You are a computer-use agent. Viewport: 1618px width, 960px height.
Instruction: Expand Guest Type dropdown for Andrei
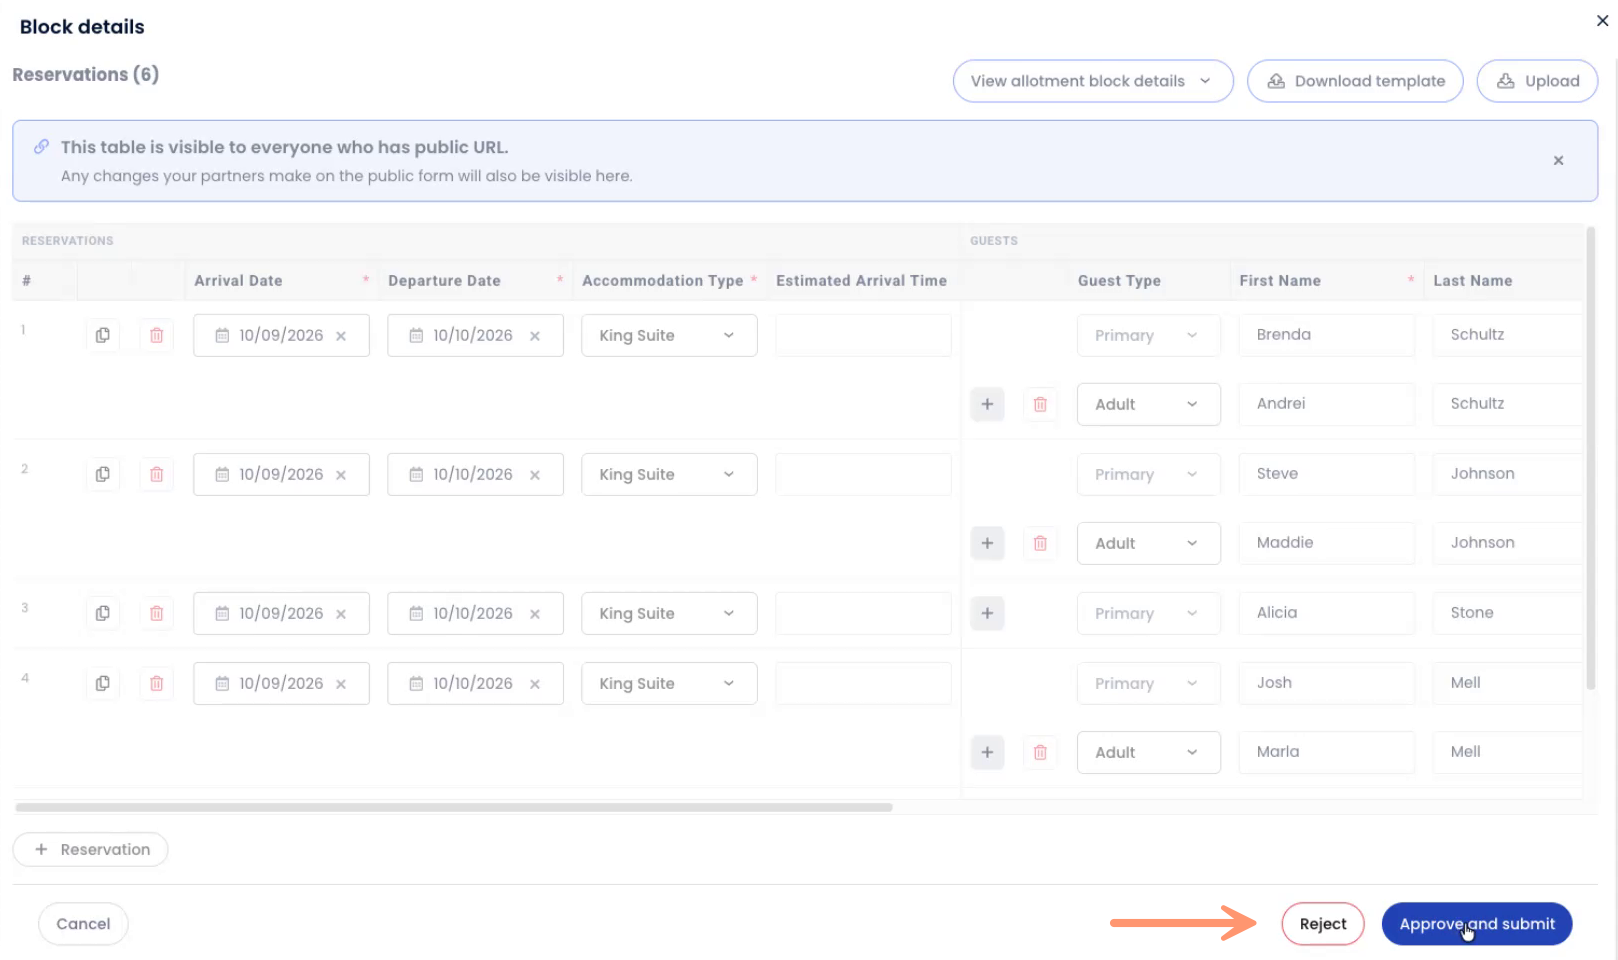[x=1148, y=404]
